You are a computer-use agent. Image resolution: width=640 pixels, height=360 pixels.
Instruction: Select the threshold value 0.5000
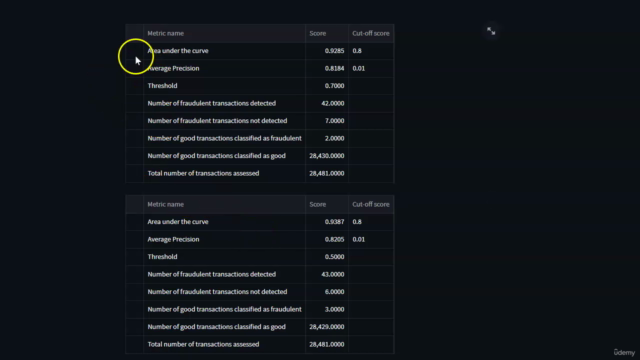pyautogui.click(x=334, y=257)
